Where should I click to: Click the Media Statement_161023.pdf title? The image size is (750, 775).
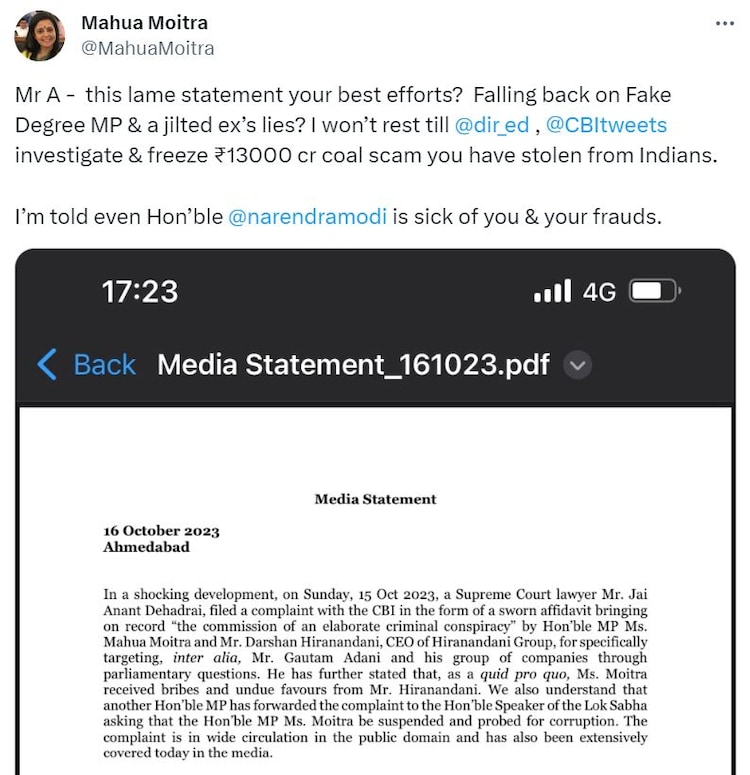tap(353, 364)
